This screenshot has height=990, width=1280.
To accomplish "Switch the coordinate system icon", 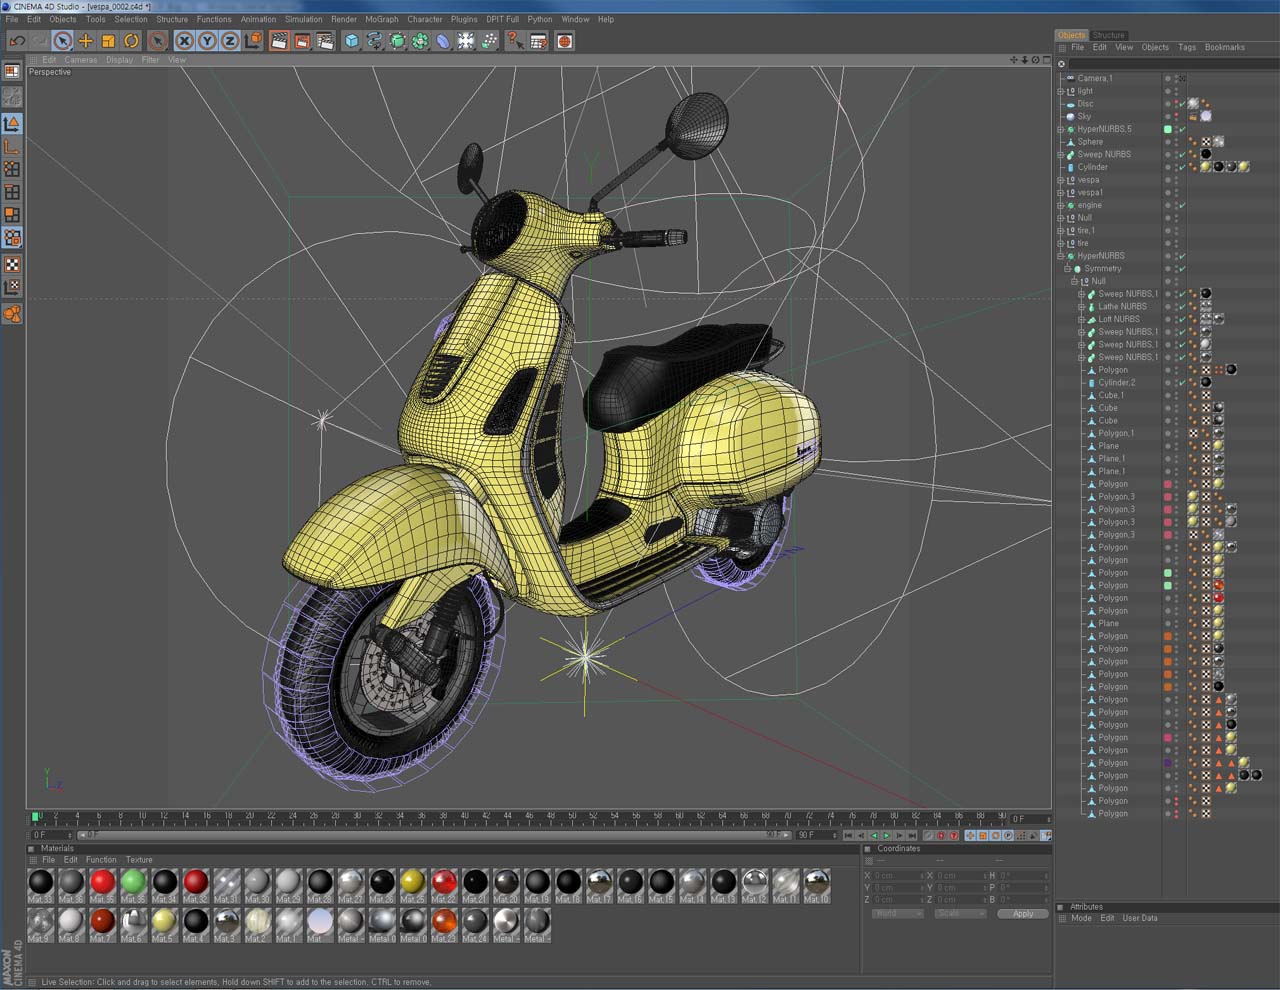I will (x=253, y=41).
